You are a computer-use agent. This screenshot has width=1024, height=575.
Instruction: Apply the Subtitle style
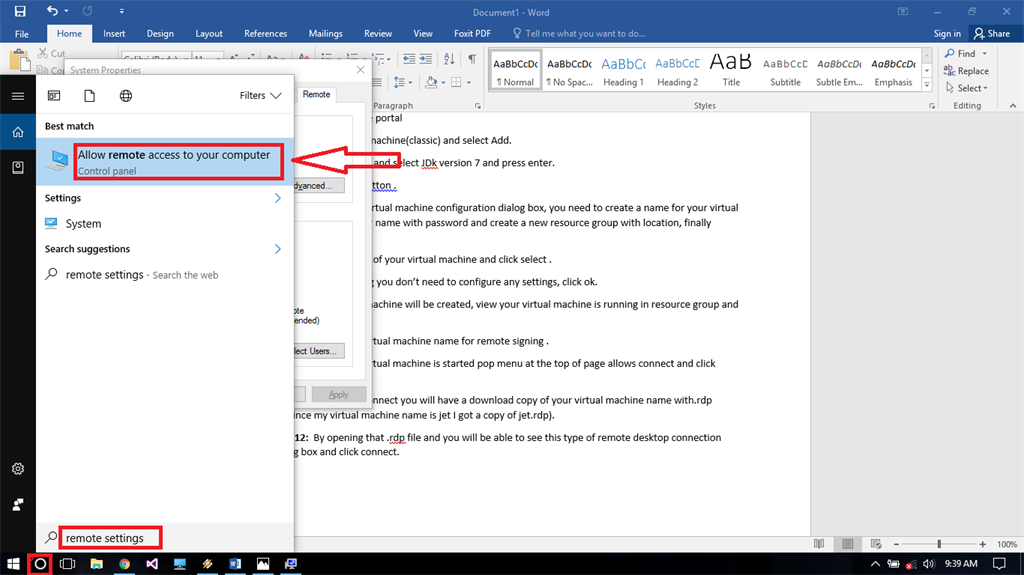785,70
